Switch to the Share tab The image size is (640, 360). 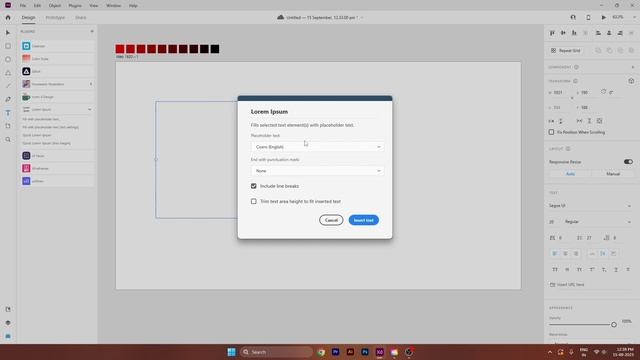pyautogui.click(x=80, y=18)
